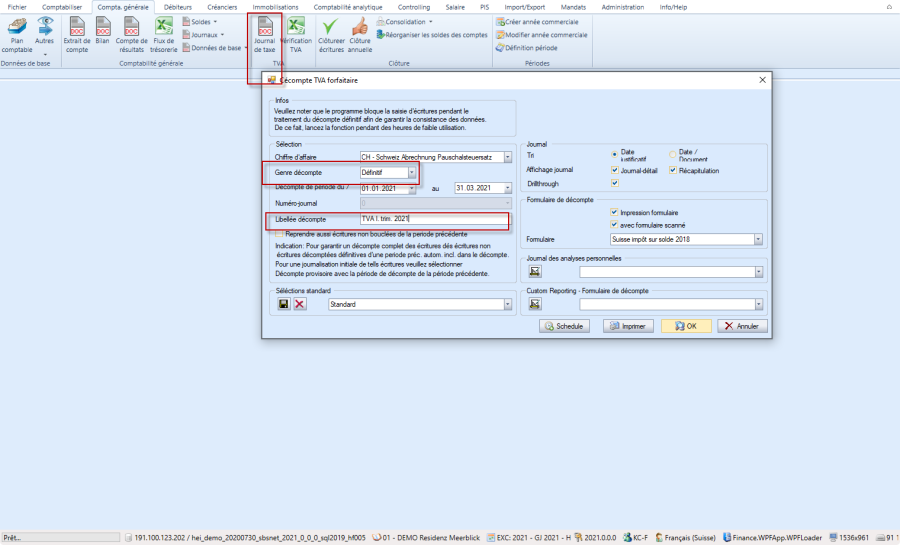This screenshot has height=545, width=900.
Task: Open the start date 01.01.2021 picker
Action: click(412, 188)
